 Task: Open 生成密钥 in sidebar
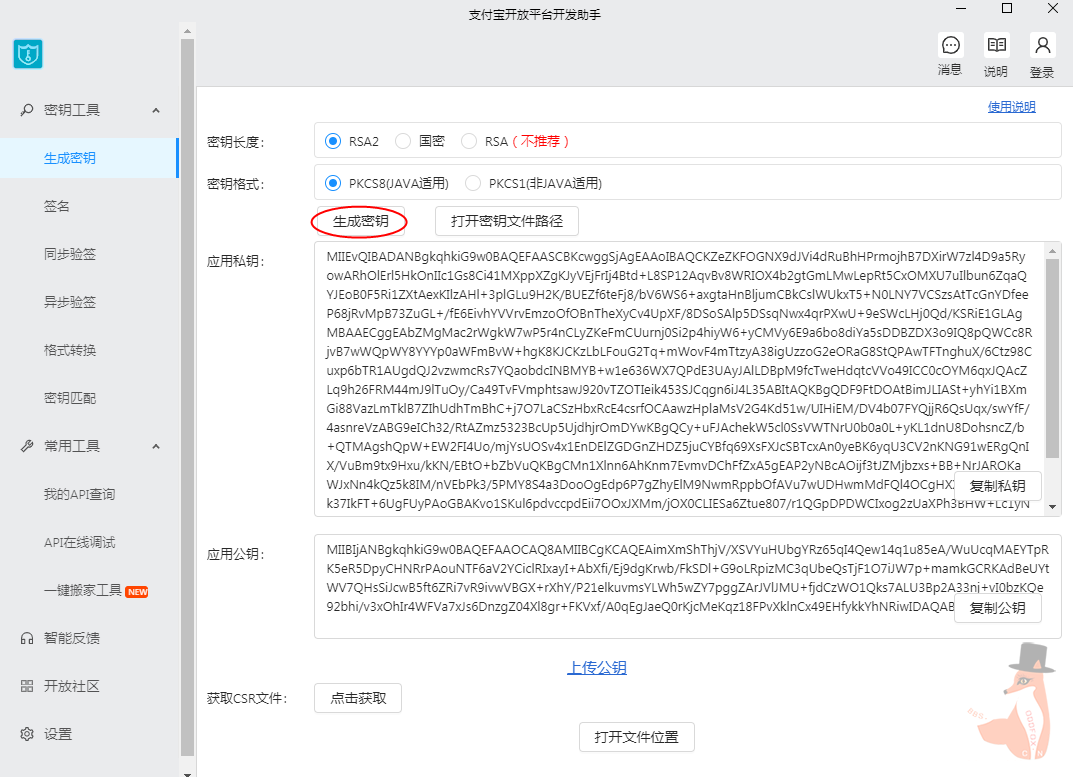point(88,158)
